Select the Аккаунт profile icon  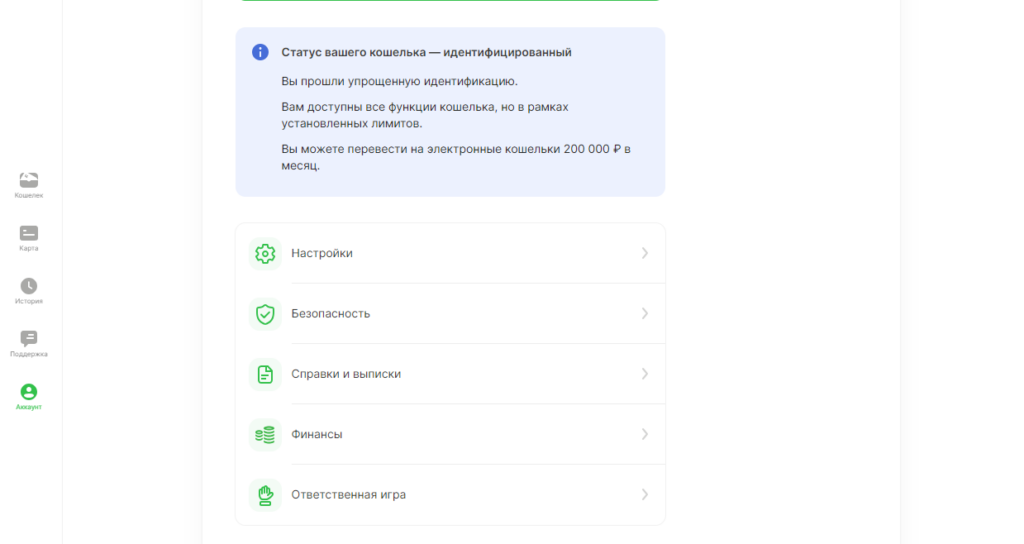click(29, 392)
